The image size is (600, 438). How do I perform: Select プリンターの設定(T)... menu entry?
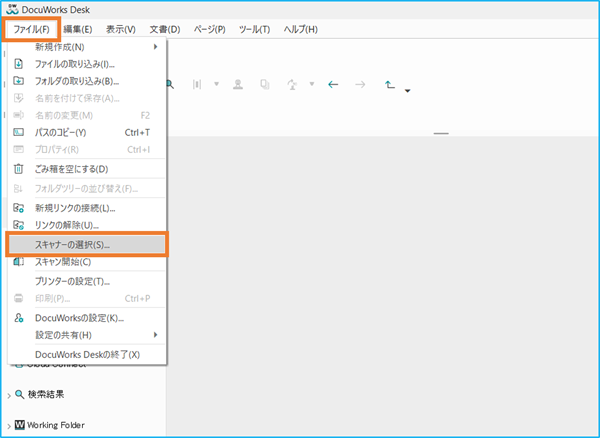click(72, 281)
